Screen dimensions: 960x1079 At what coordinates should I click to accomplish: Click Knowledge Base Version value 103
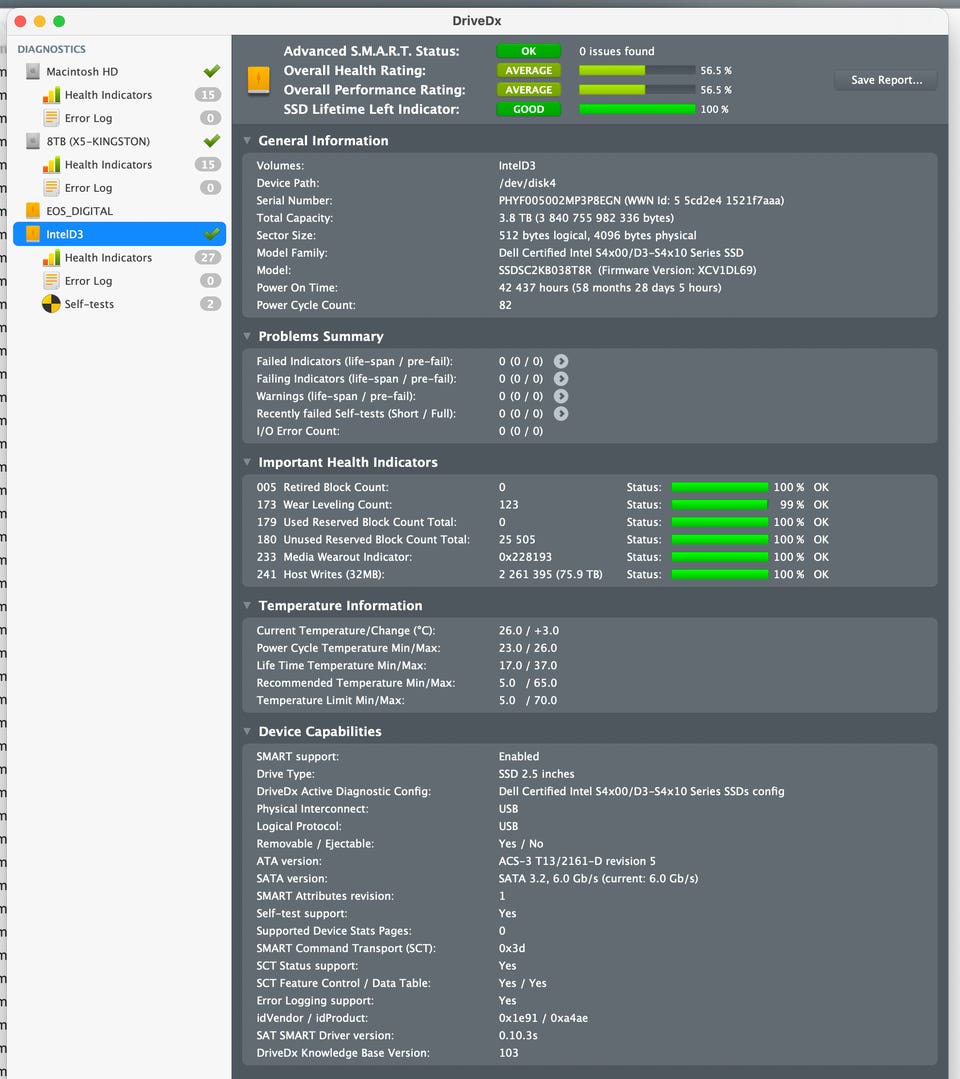pos(509,1053)
